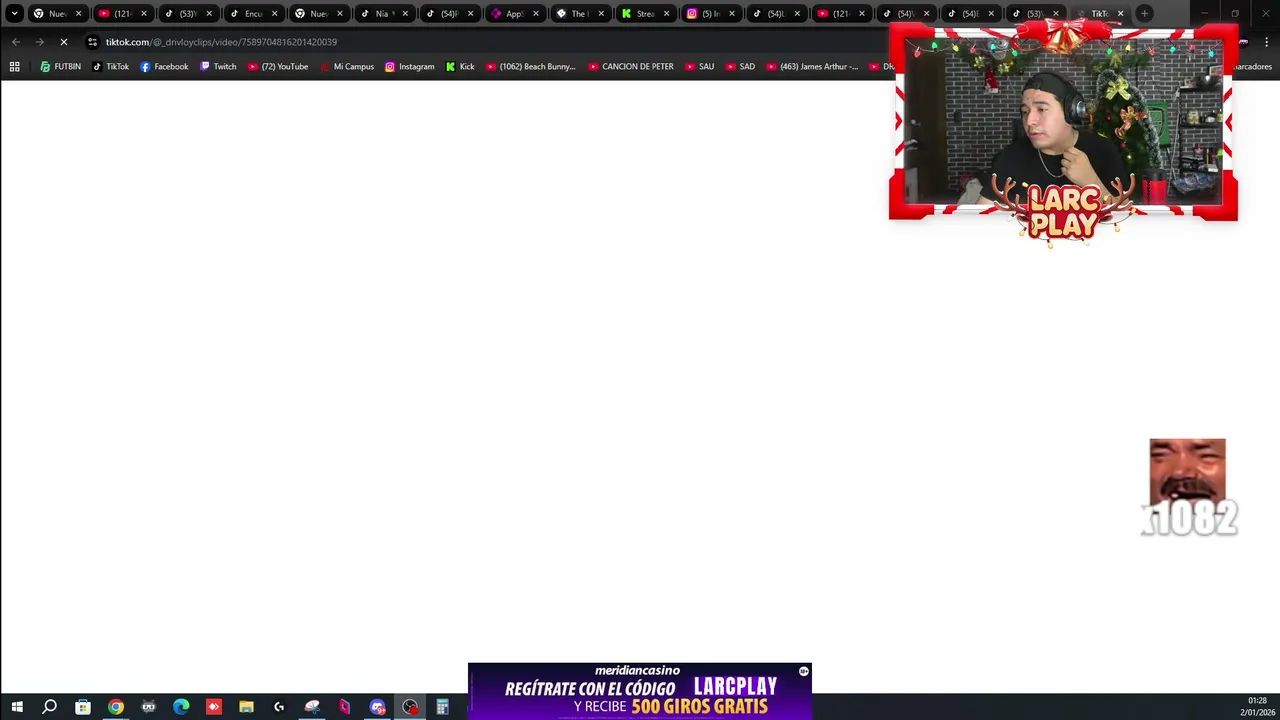Open the Discord taskbar icon
This screenshot has height=720, width=1280.
[377, 707]
